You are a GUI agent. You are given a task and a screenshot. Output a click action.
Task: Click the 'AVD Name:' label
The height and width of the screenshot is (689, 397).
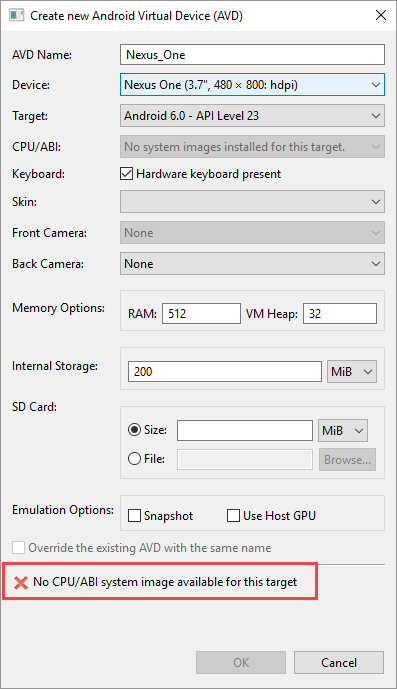coord(42,55)
